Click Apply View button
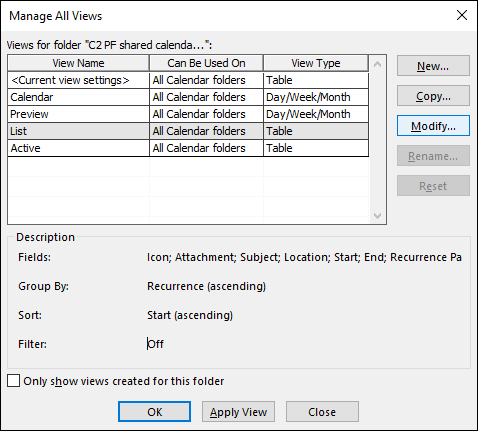Image resolution: width=478 pixels, height=431 pixels. point(238,412)
